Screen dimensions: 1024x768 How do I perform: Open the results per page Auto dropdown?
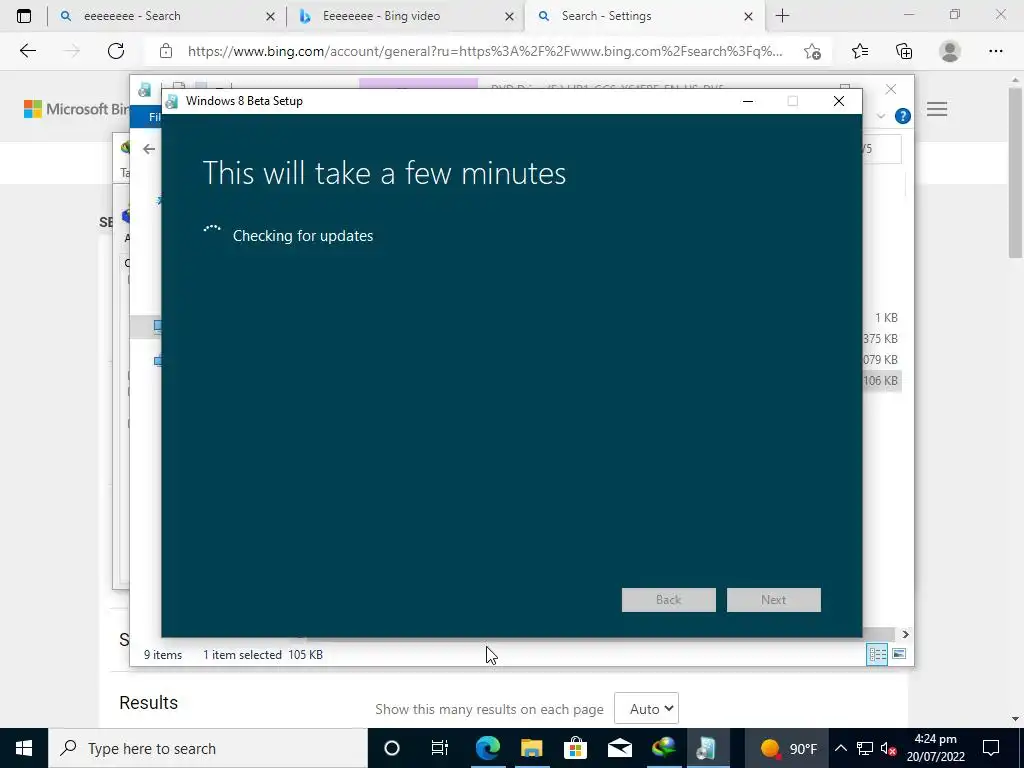646,709
